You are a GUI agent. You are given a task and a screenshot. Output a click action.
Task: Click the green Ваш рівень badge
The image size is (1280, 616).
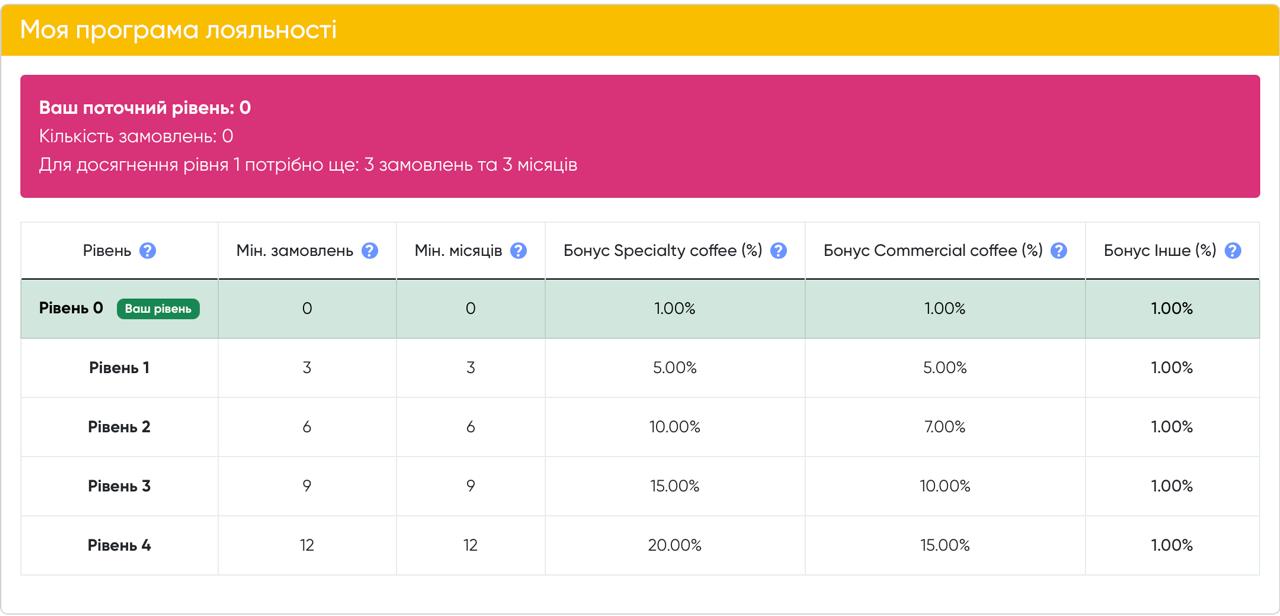coord(158,309)
